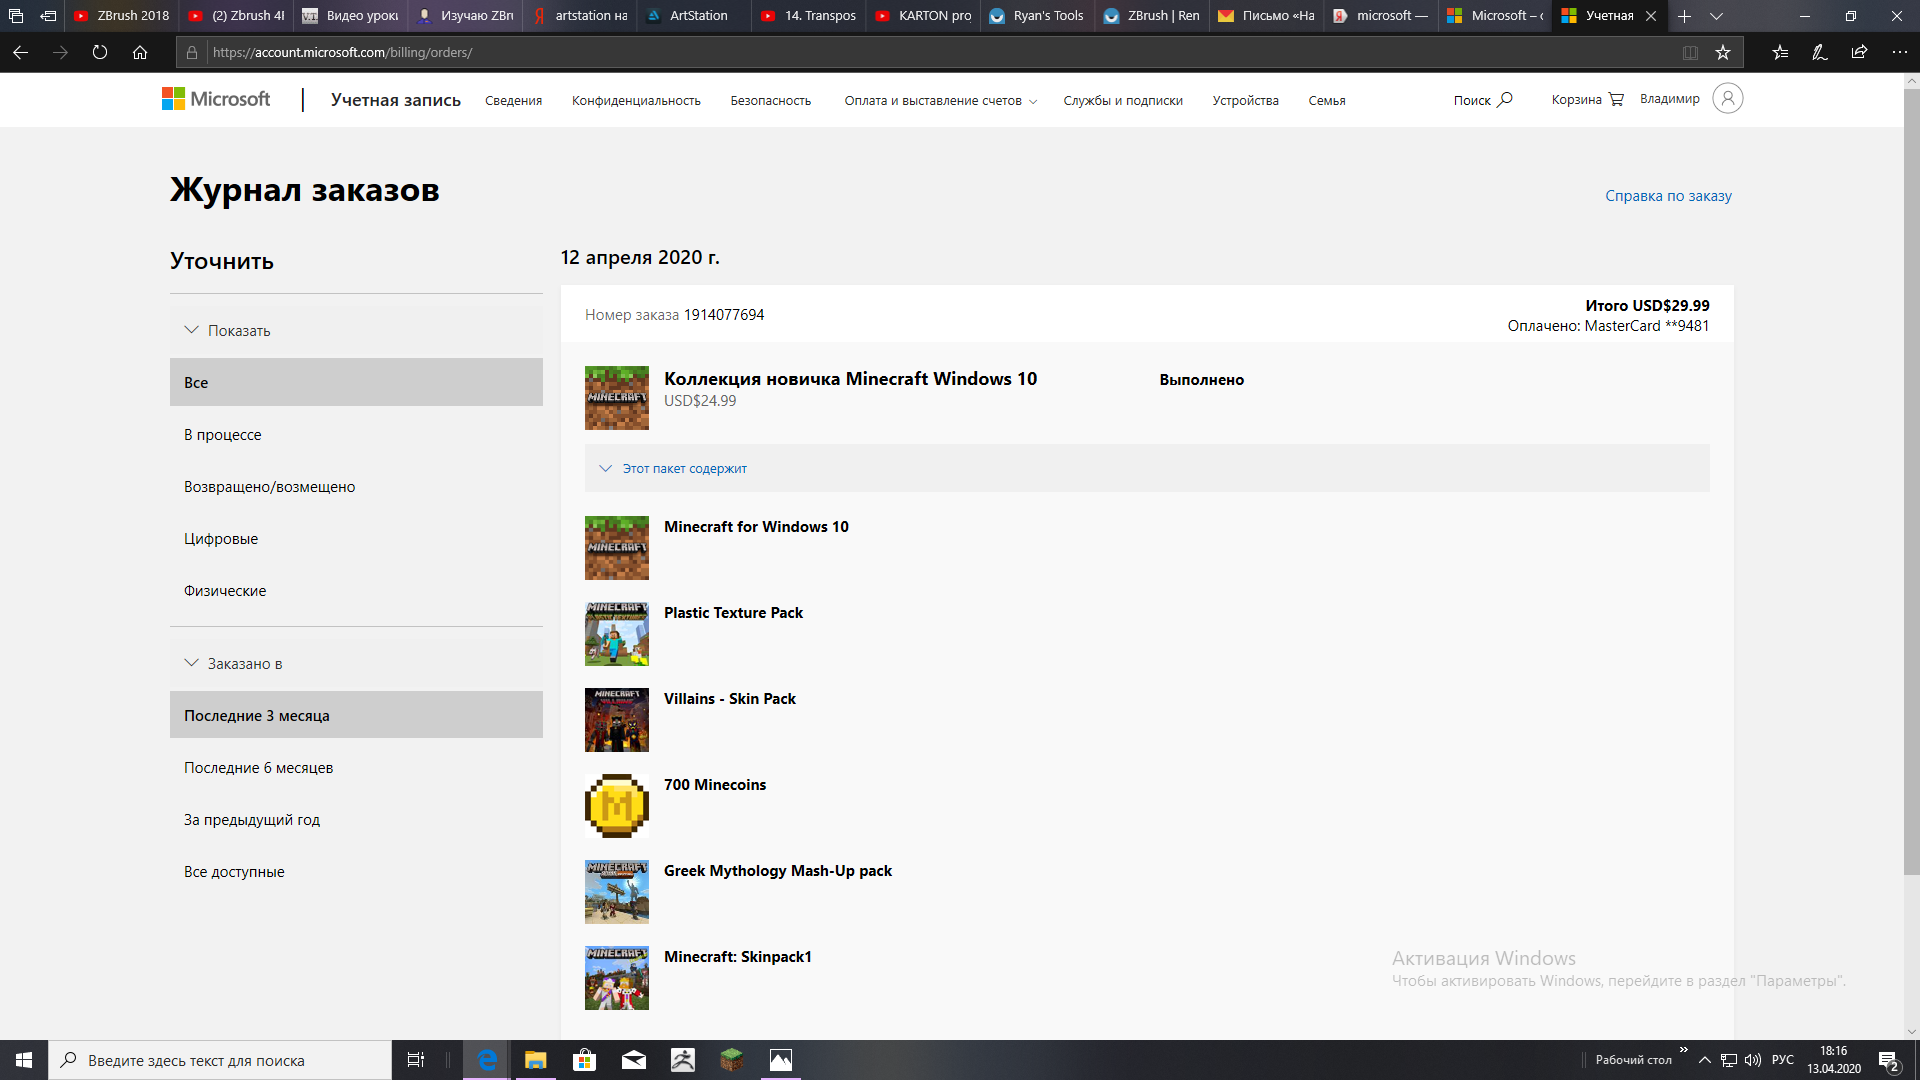This screenshot has height=1080, width=1920.
Task: Open the Семья menu item
Action: pyautogui.click(x=1327, y=101)
